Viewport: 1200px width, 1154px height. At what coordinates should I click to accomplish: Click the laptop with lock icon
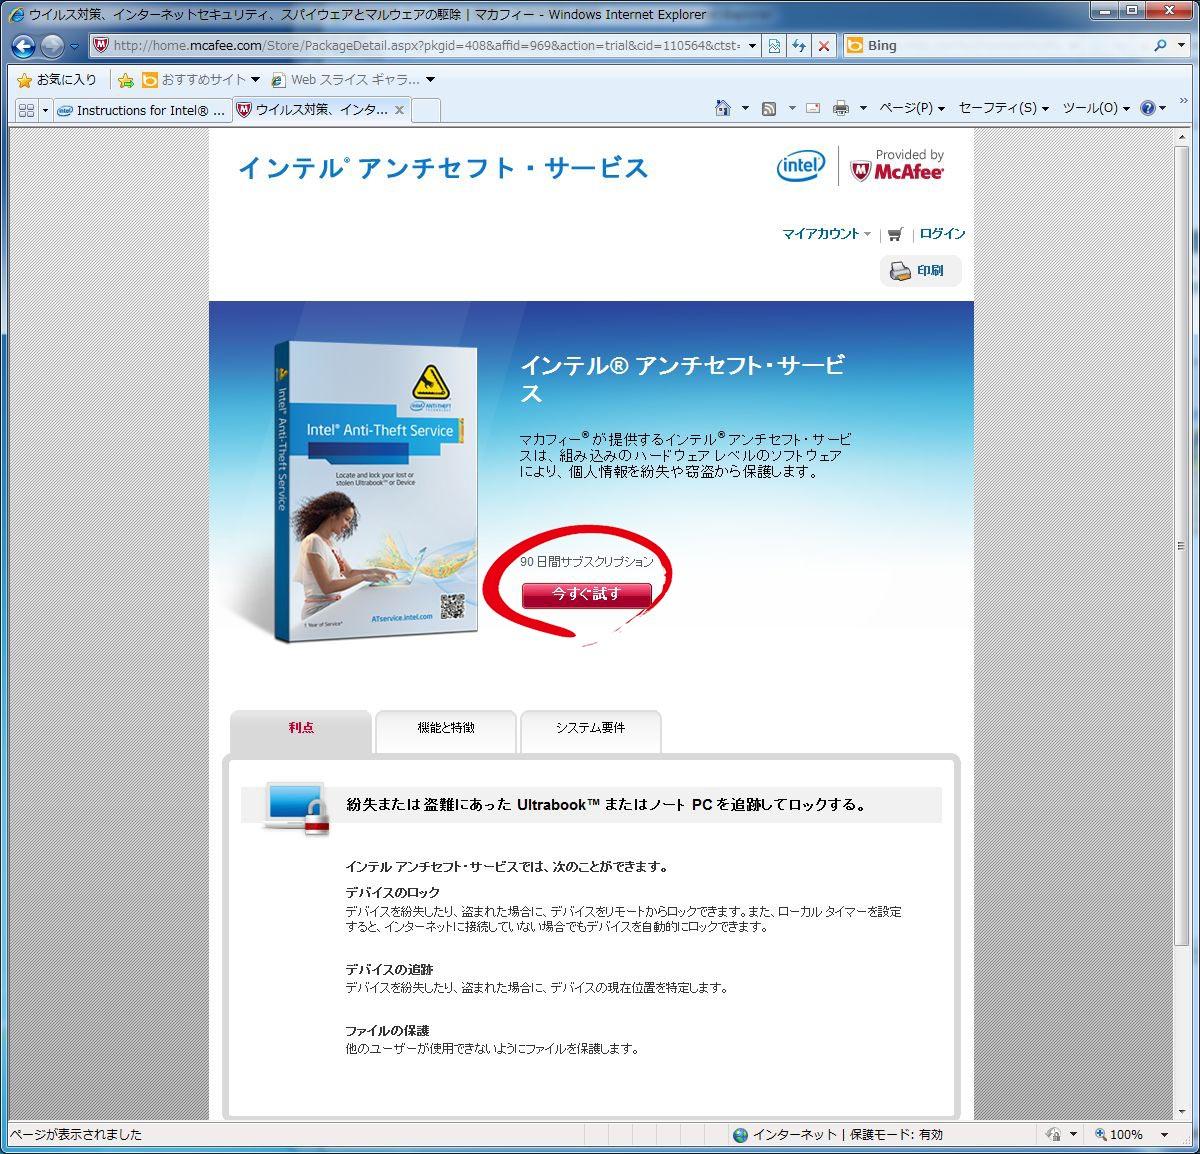[298, 807]
